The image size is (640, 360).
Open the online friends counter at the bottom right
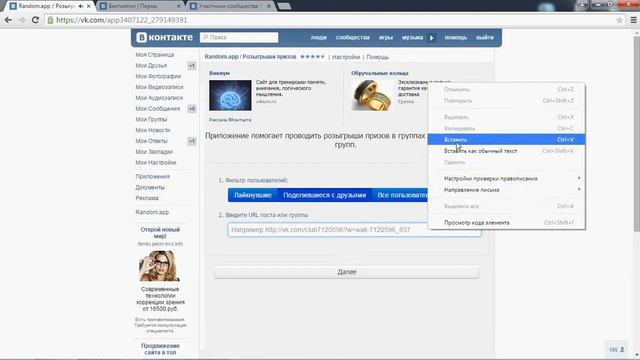(617, 349)
